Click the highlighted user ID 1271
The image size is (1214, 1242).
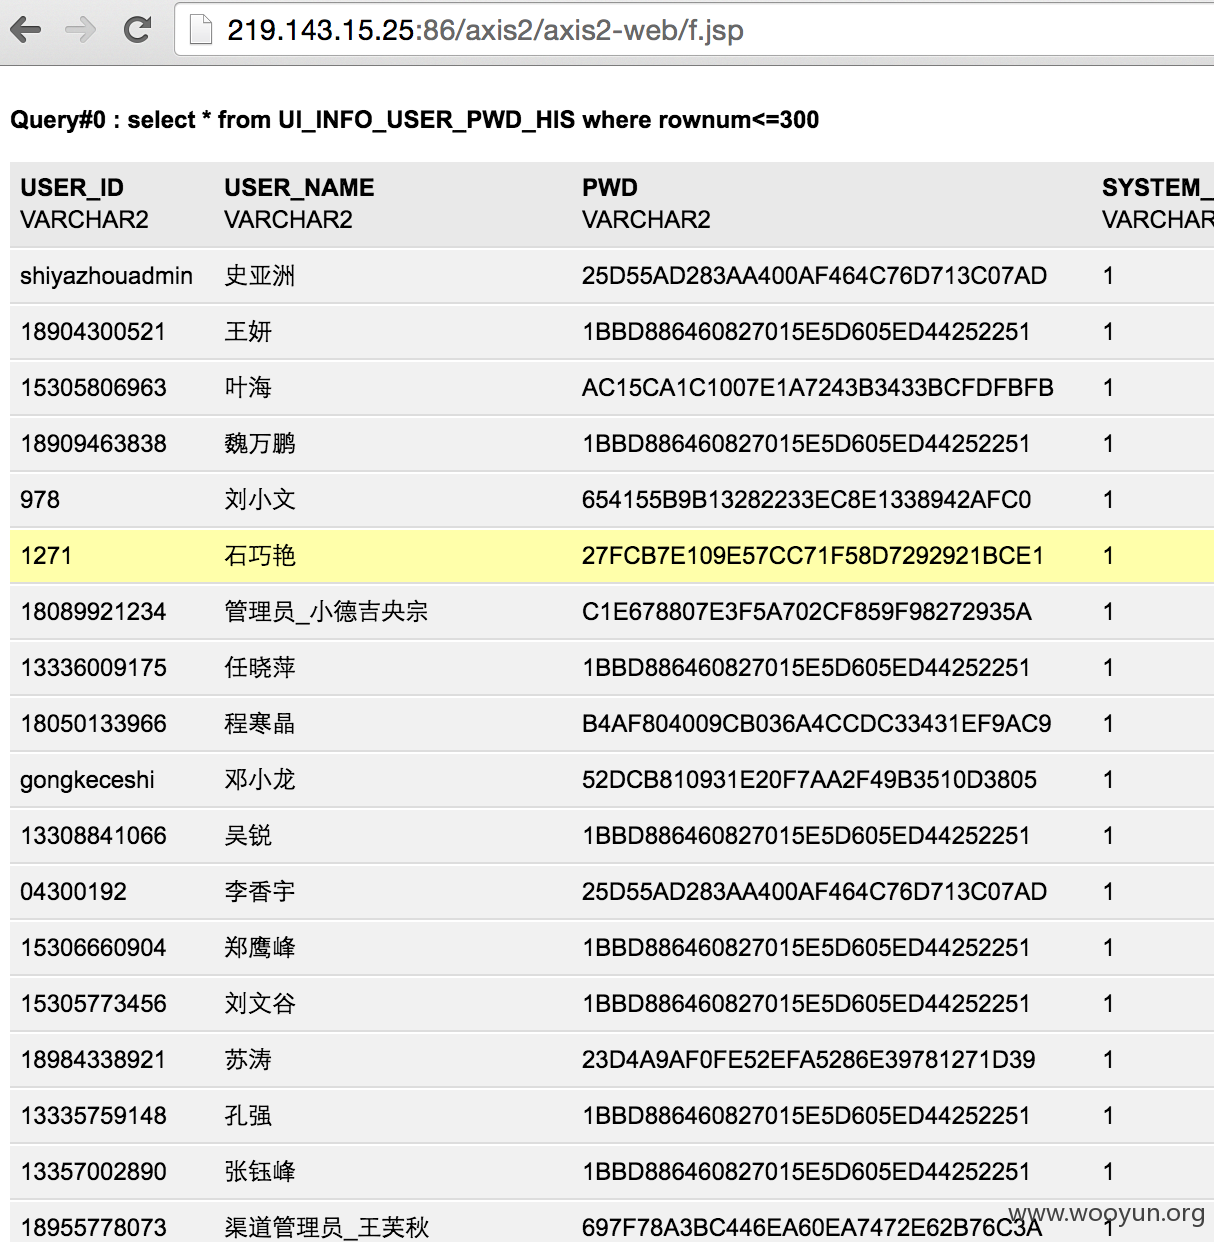click(46, 556)
